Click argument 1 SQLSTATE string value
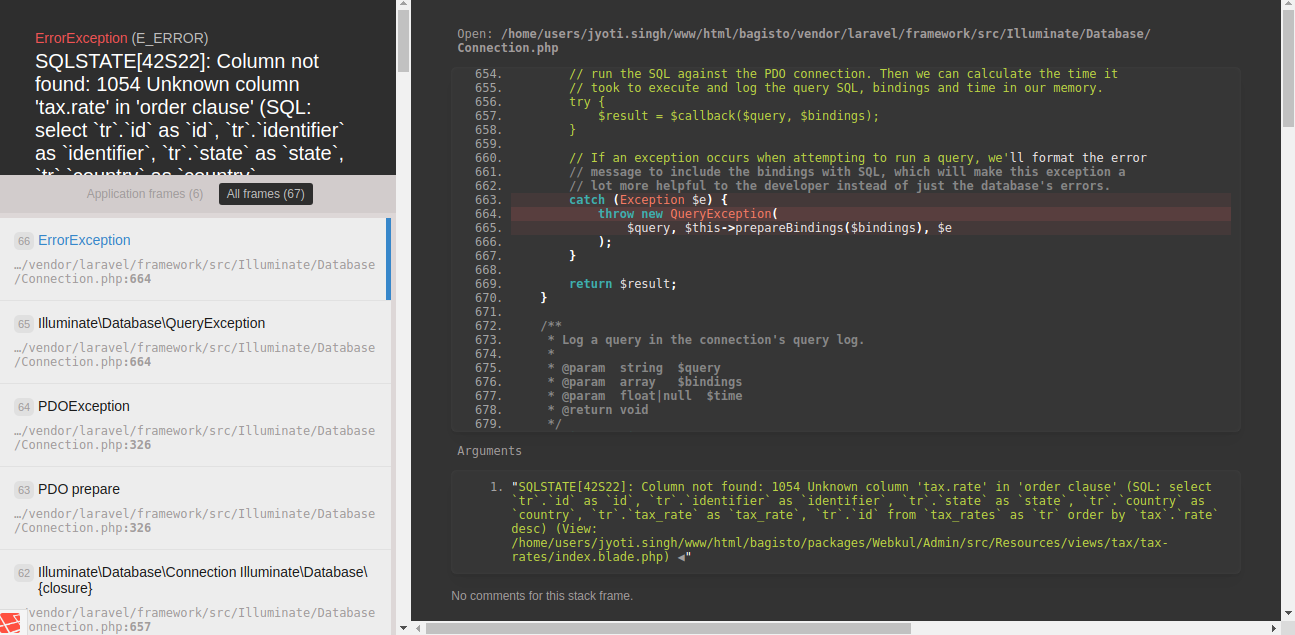Screen dimensions: 1295x635 pyautogui.click(x=865, y=522)
